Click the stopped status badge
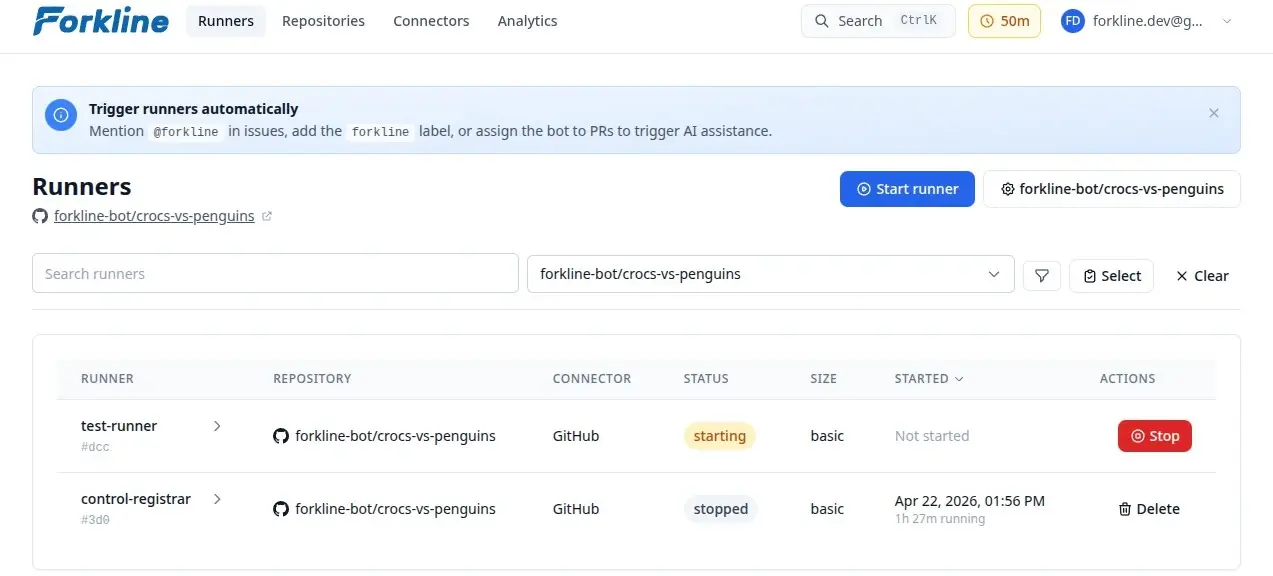 click(x=721, y=509)
